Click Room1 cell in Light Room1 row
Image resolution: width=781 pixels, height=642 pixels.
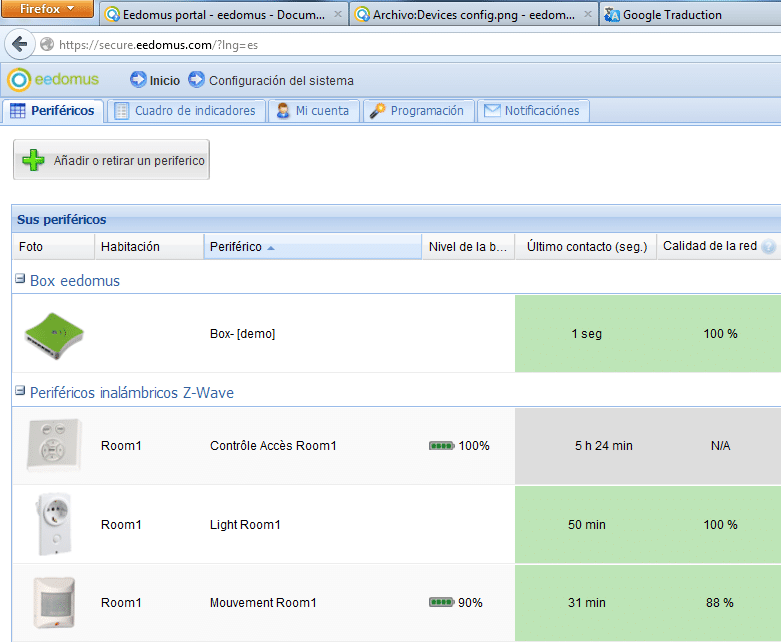coord(121,524)
